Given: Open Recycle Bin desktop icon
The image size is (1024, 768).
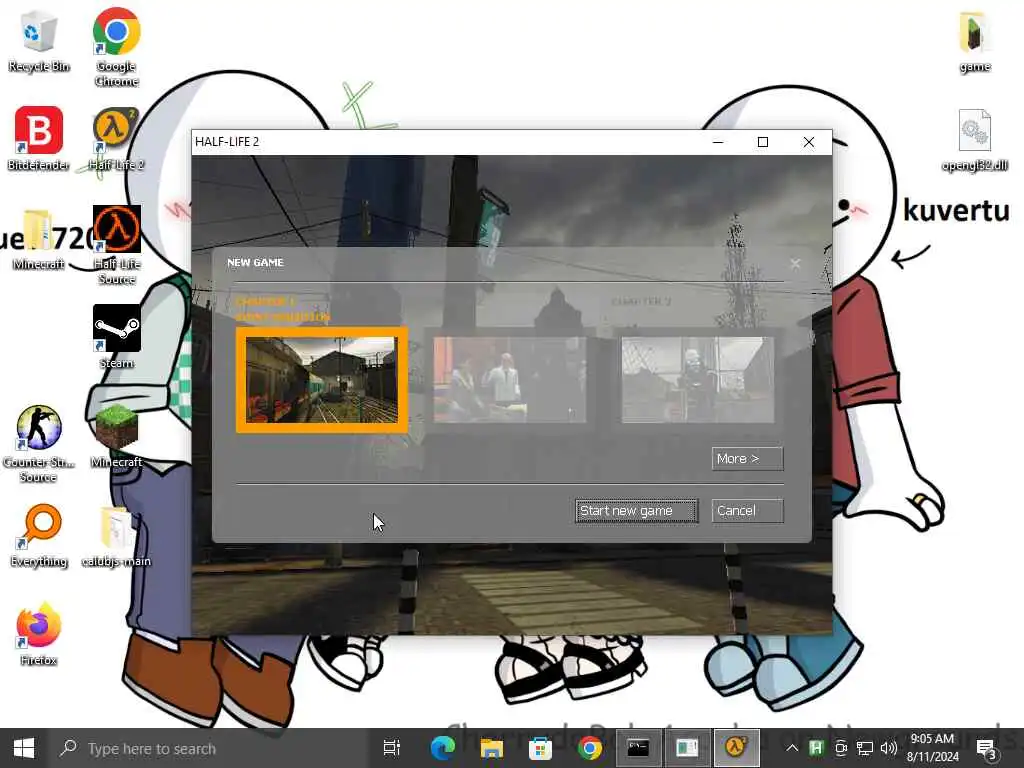Looking at the screenshot, I should pos(39,41).
